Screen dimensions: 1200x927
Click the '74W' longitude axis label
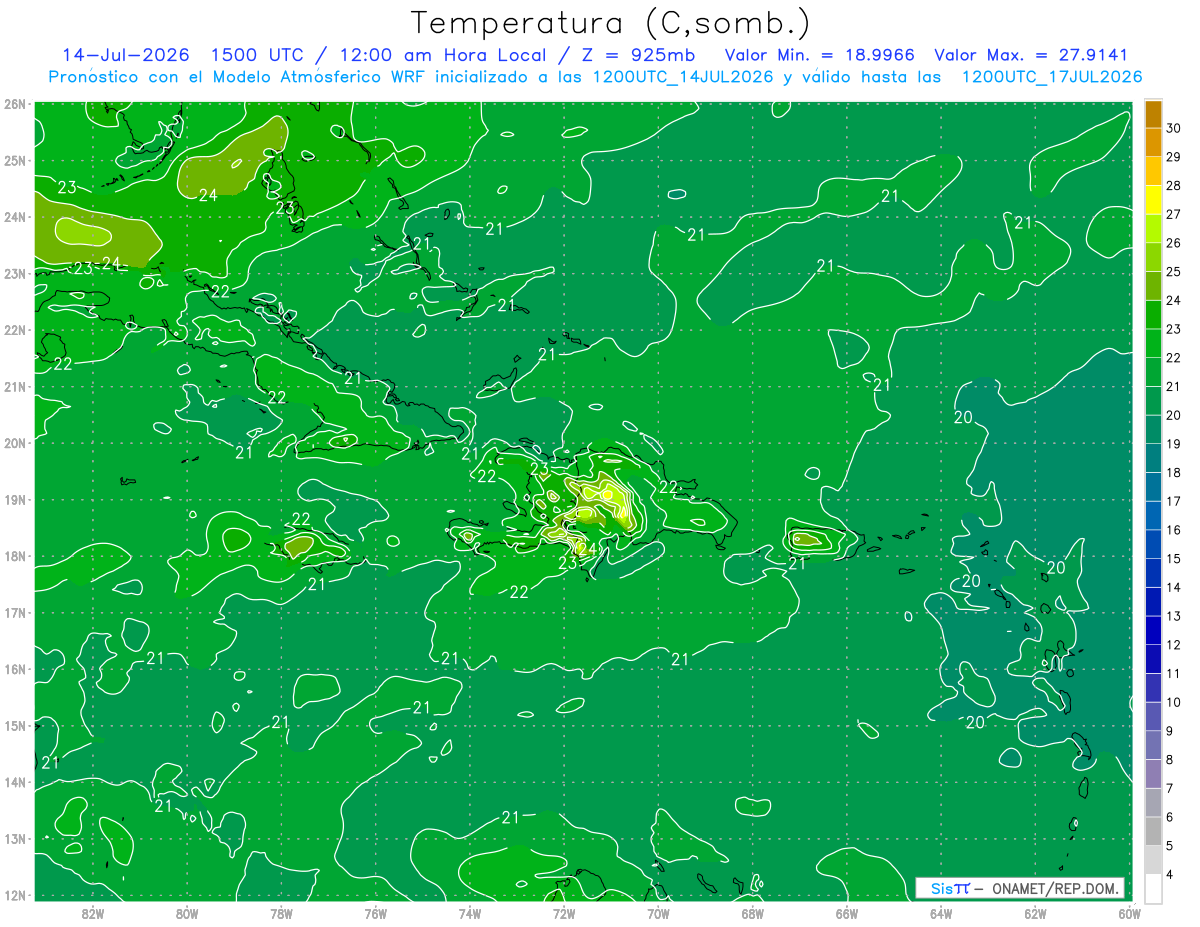pyautogui.click(x=470, y=913)
